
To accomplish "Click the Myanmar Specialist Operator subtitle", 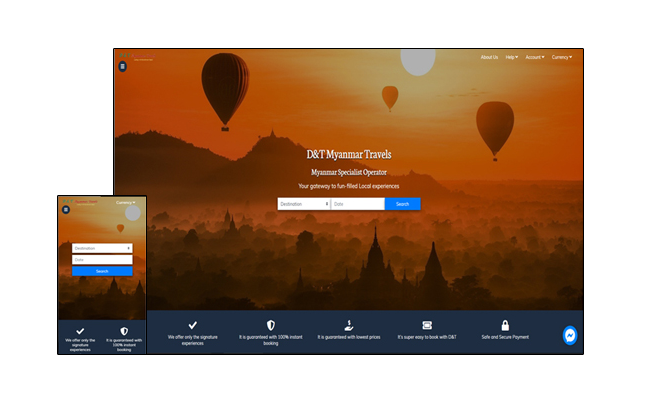I will pyautogui.click(x=349, y=172).
